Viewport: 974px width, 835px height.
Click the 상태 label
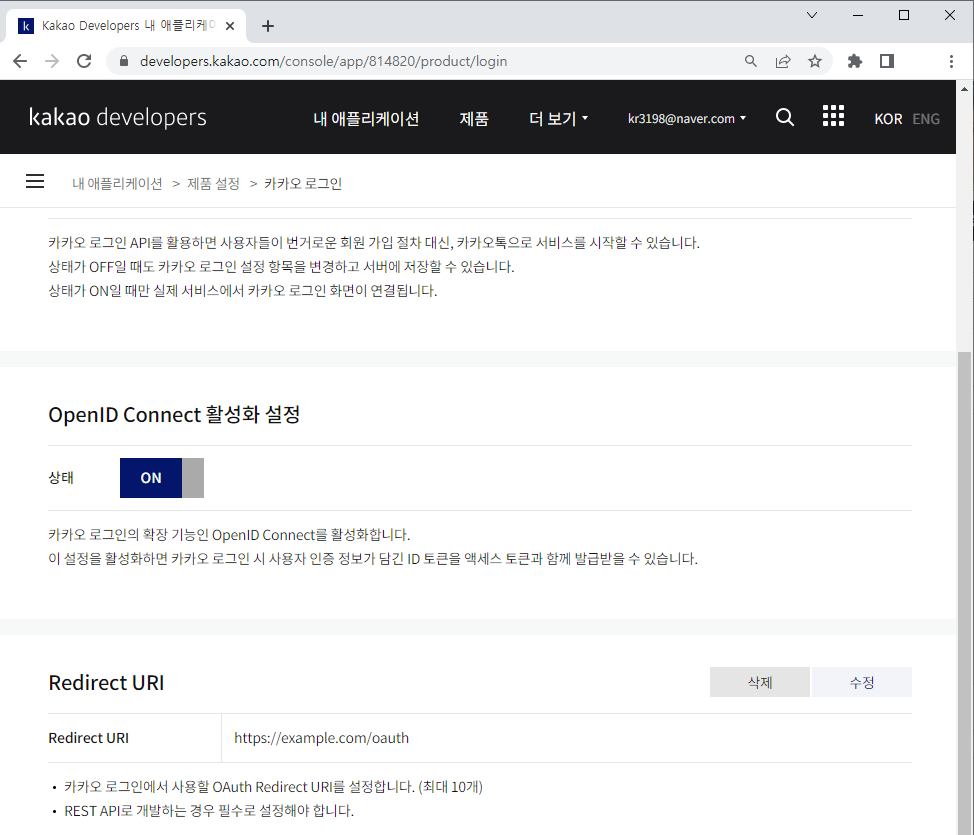click(61, 478)
